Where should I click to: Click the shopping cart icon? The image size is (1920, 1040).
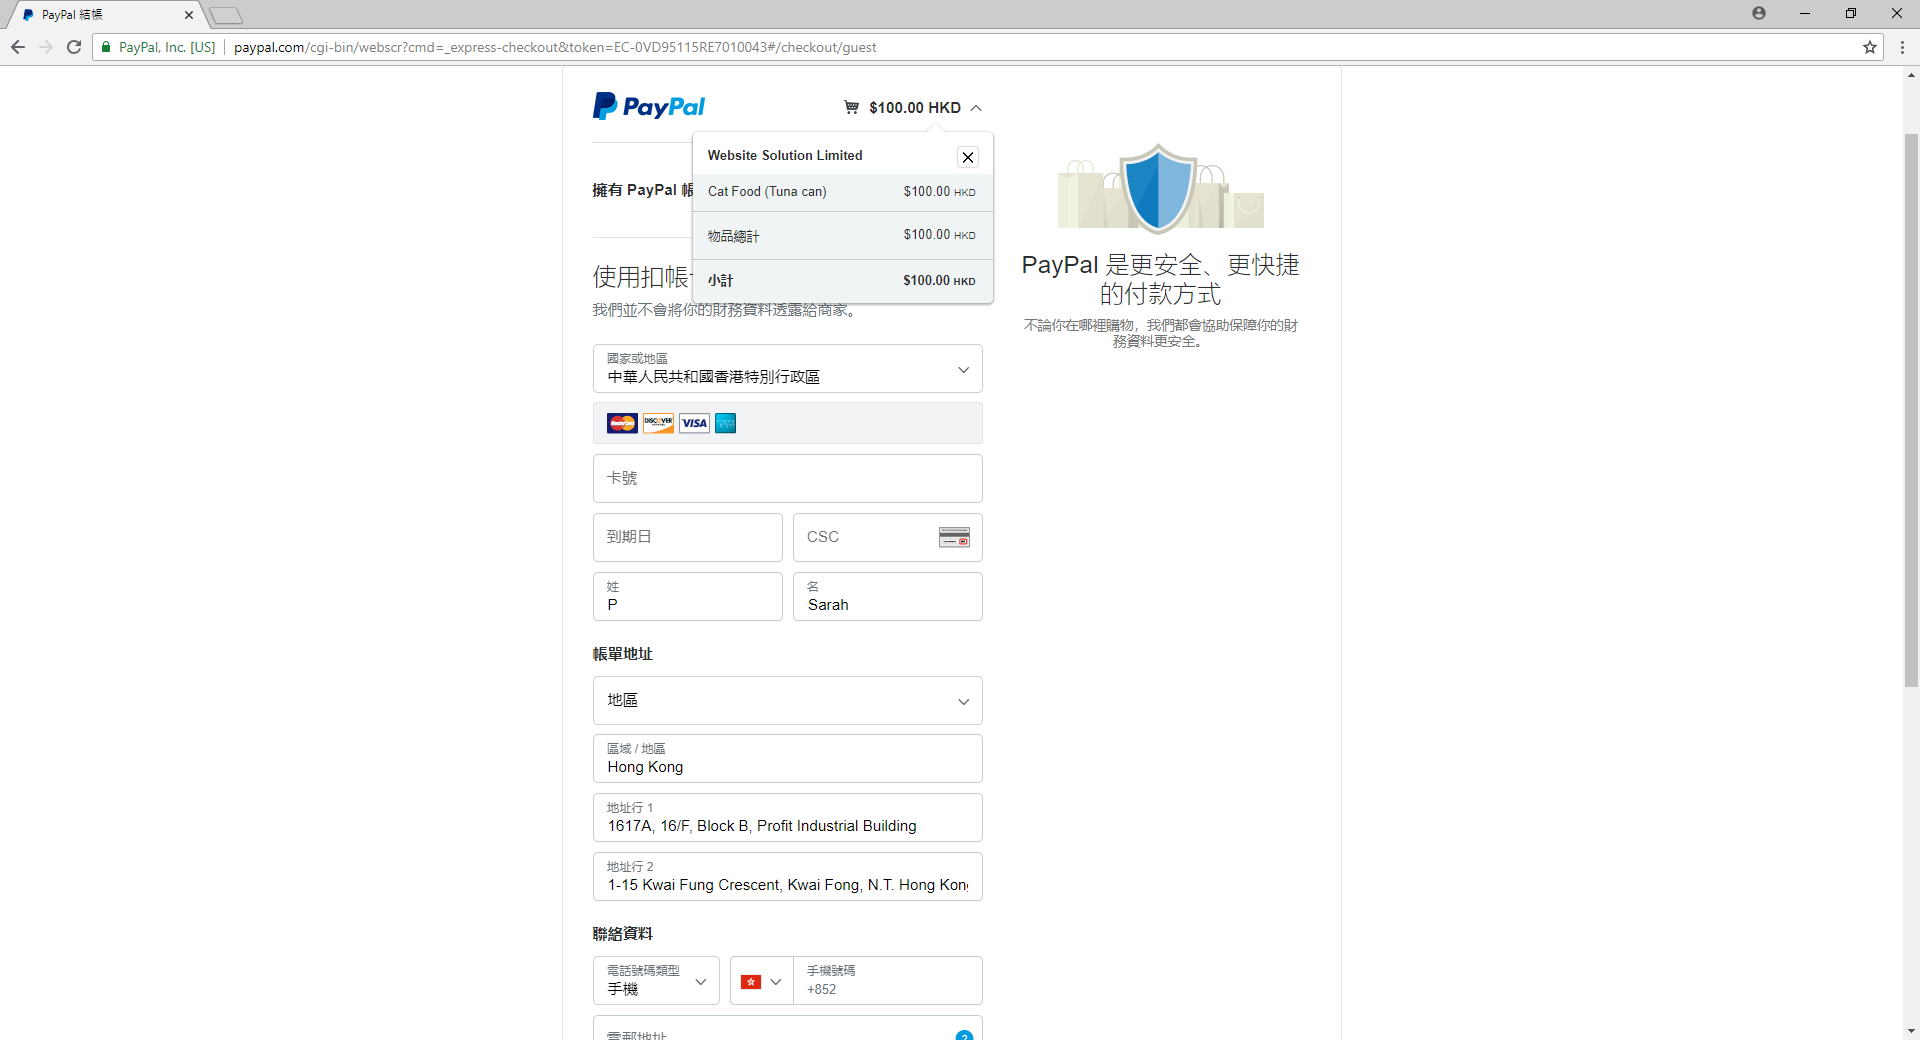(851, 107)
